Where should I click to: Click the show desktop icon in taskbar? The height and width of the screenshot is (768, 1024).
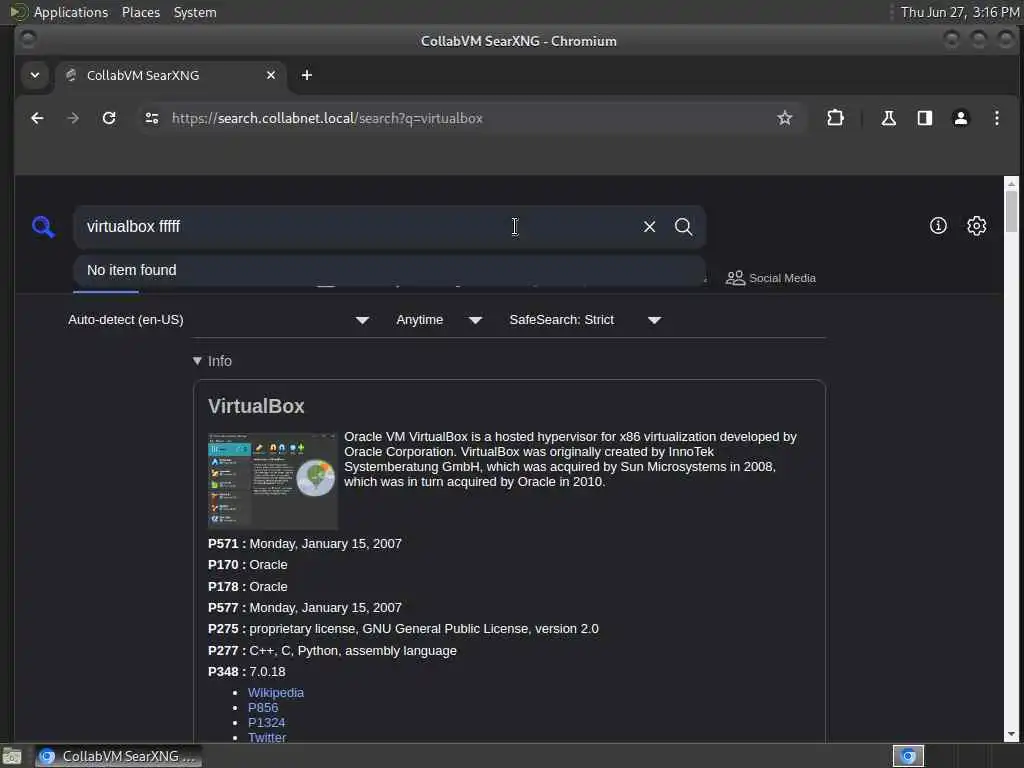pos(12,756)
